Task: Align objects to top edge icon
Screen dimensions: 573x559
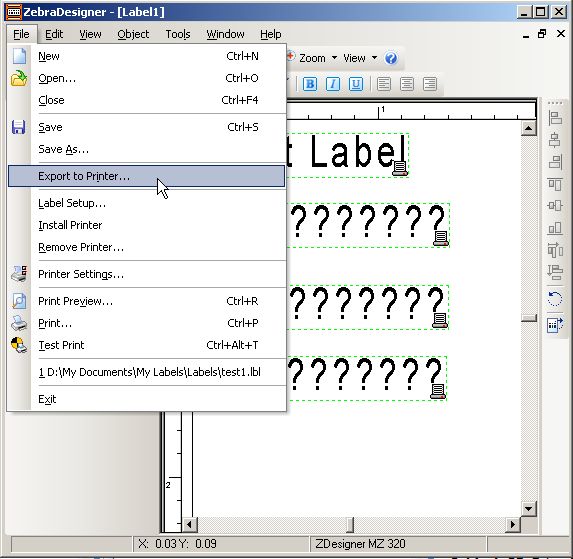Action: pyautogui.click(x=555, y=184)
